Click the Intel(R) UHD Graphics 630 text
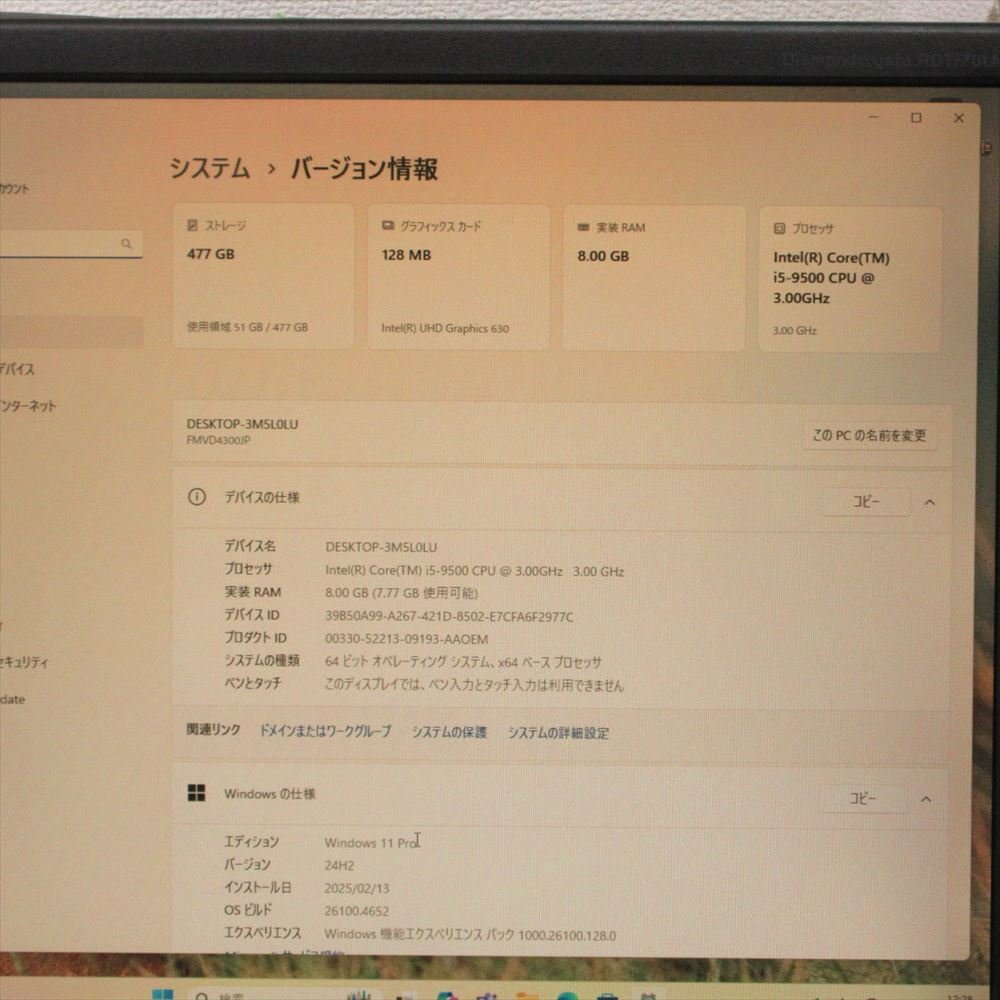 coord(445,328)
